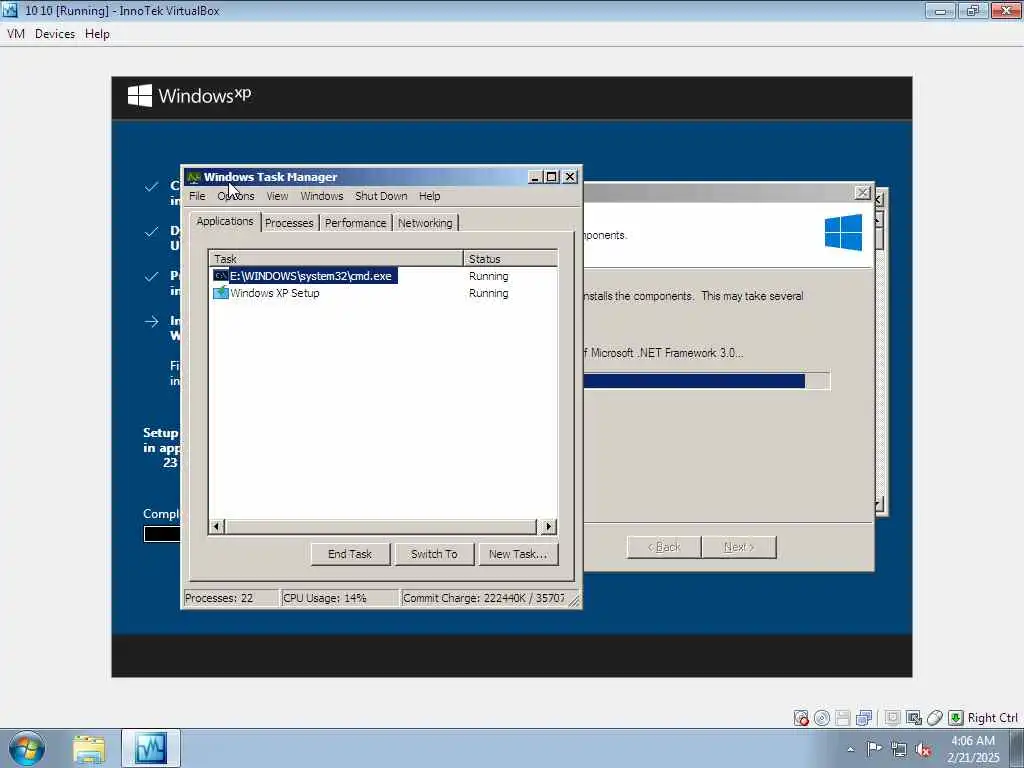Click the shared folders indicator icon
Viewport: 1024px width, 768px height.
click(914, 718)
